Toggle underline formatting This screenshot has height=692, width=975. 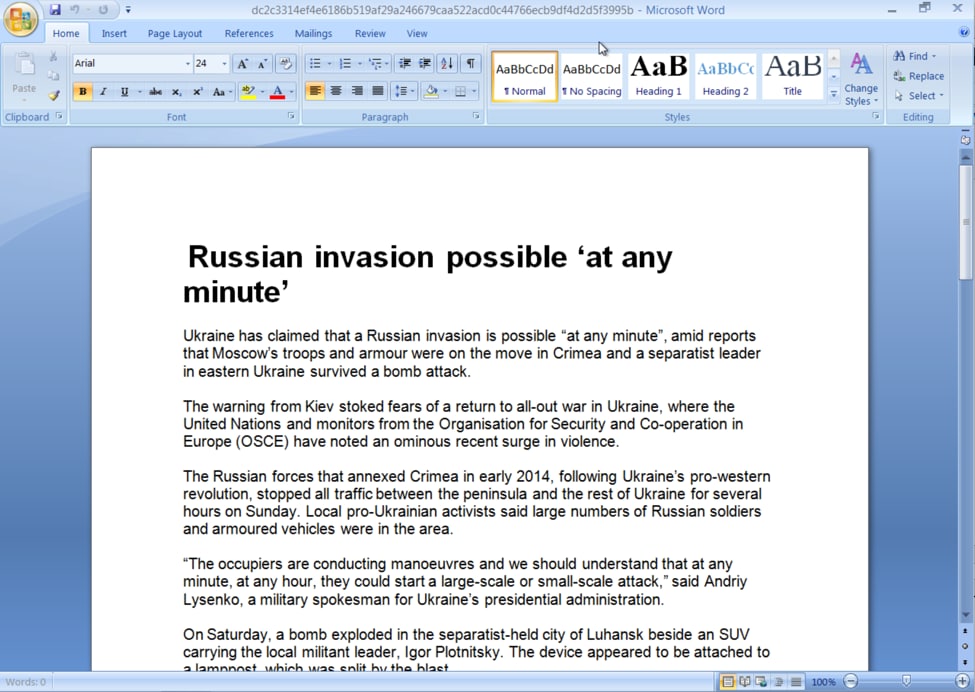click(x=124, y=92)
